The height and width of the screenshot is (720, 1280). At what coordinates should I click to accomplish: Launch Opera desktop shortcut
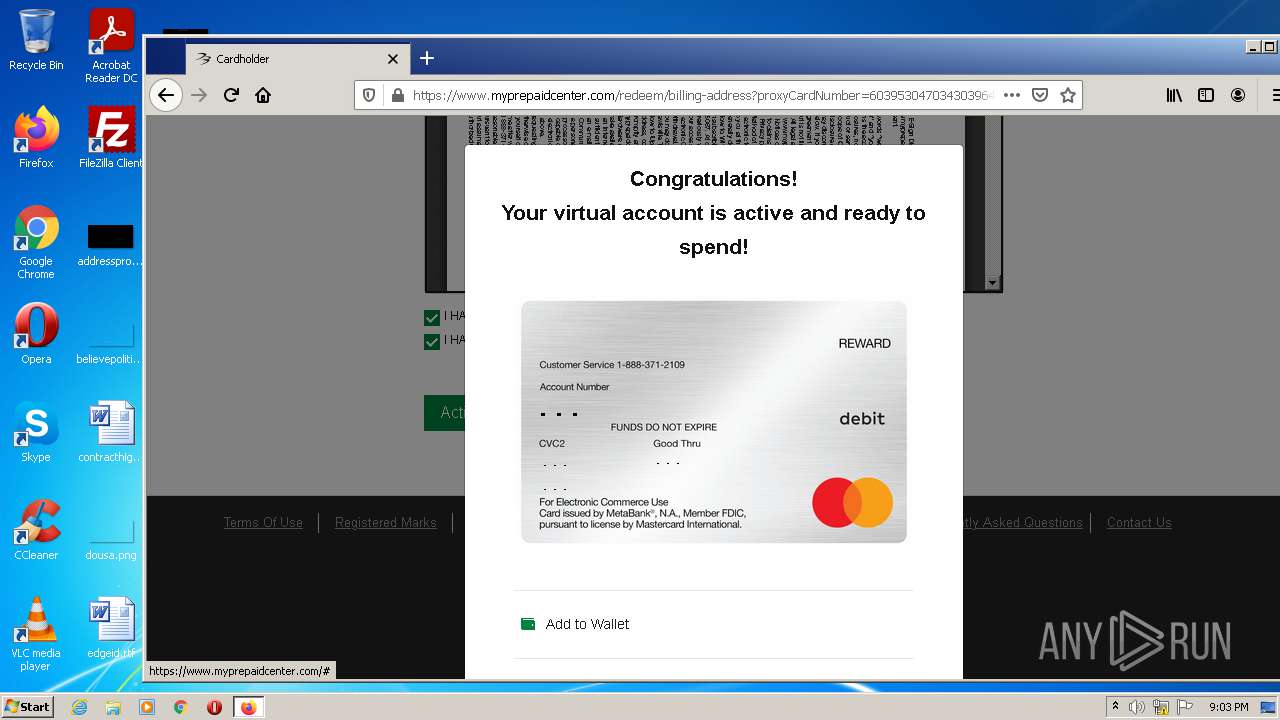pos(36,334)
